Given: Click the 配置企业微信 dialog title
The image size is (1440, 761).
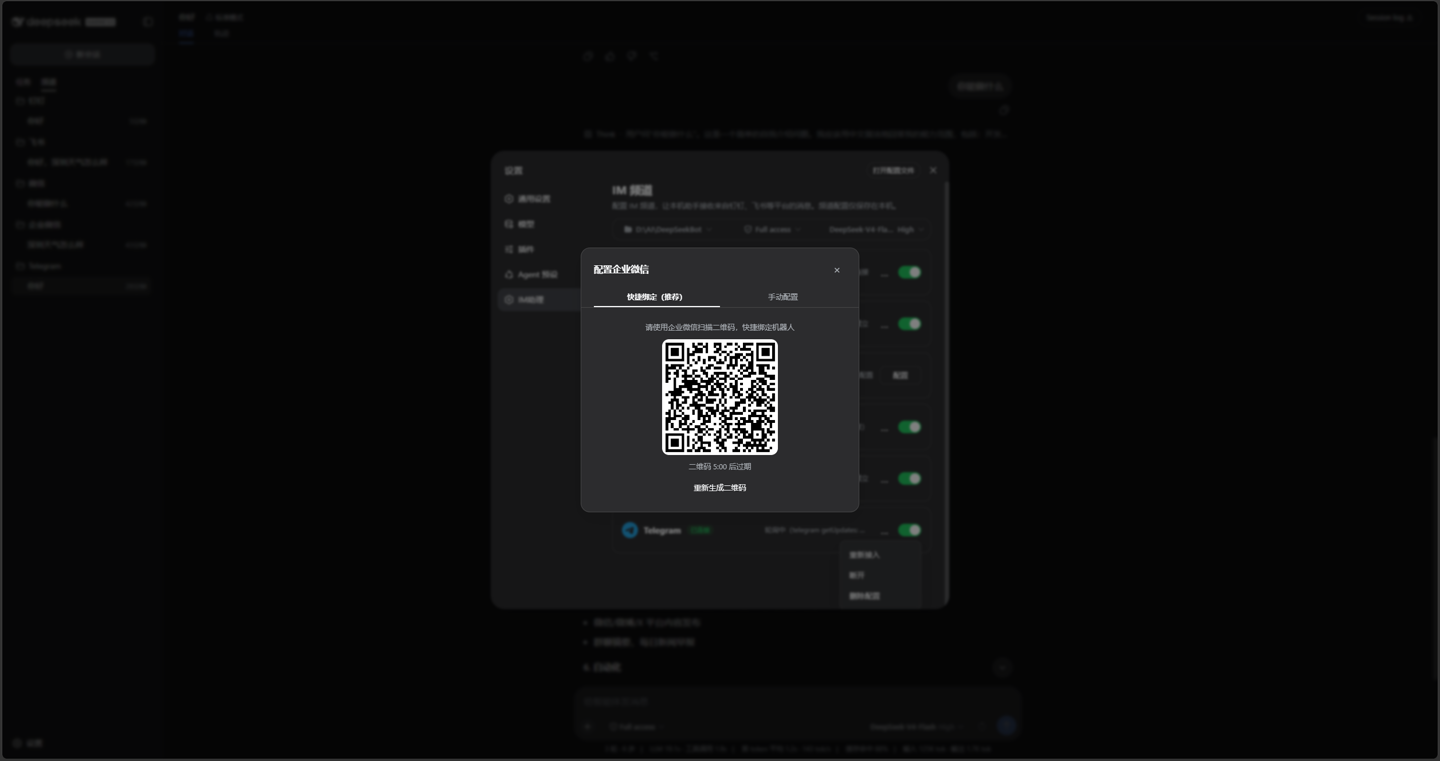Looking at the screenshot, I should 621,270.
